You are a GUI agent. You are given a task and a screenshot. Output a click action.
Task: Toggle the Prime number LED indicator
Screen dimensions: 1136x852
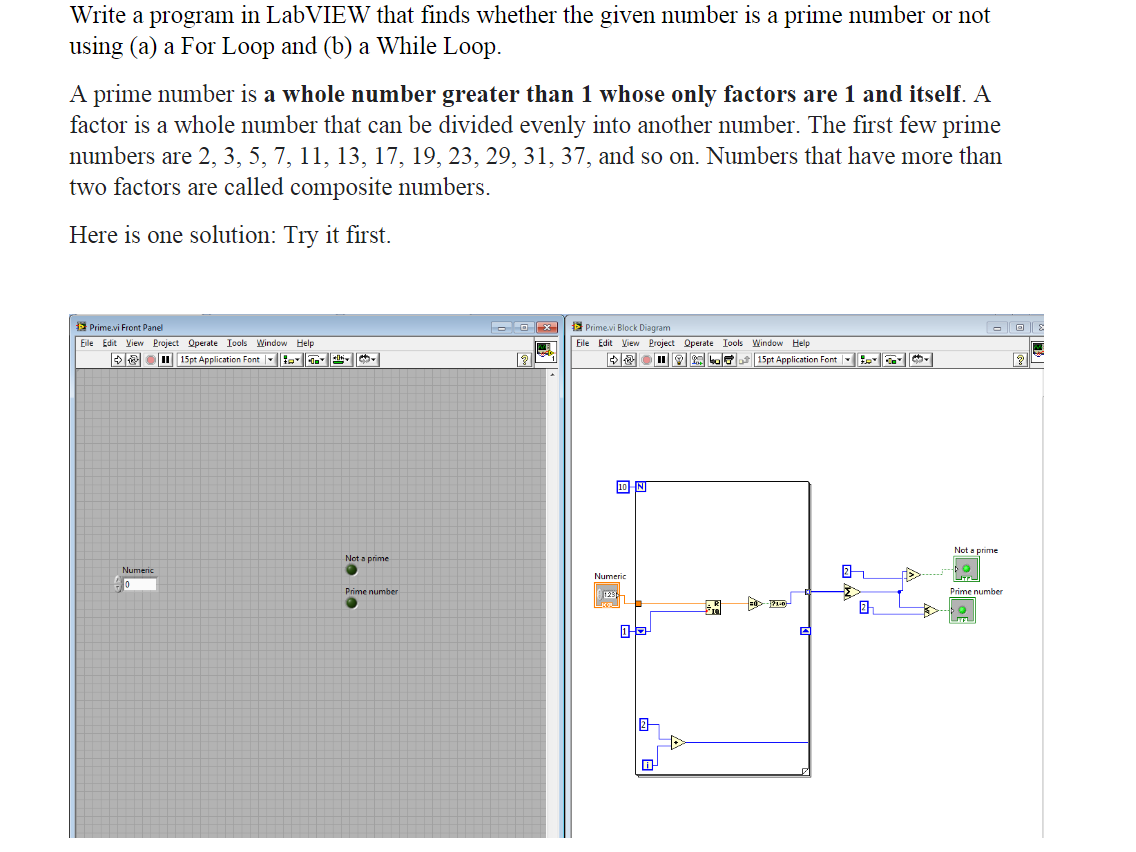pyautogui.click(x=351, y=603)
